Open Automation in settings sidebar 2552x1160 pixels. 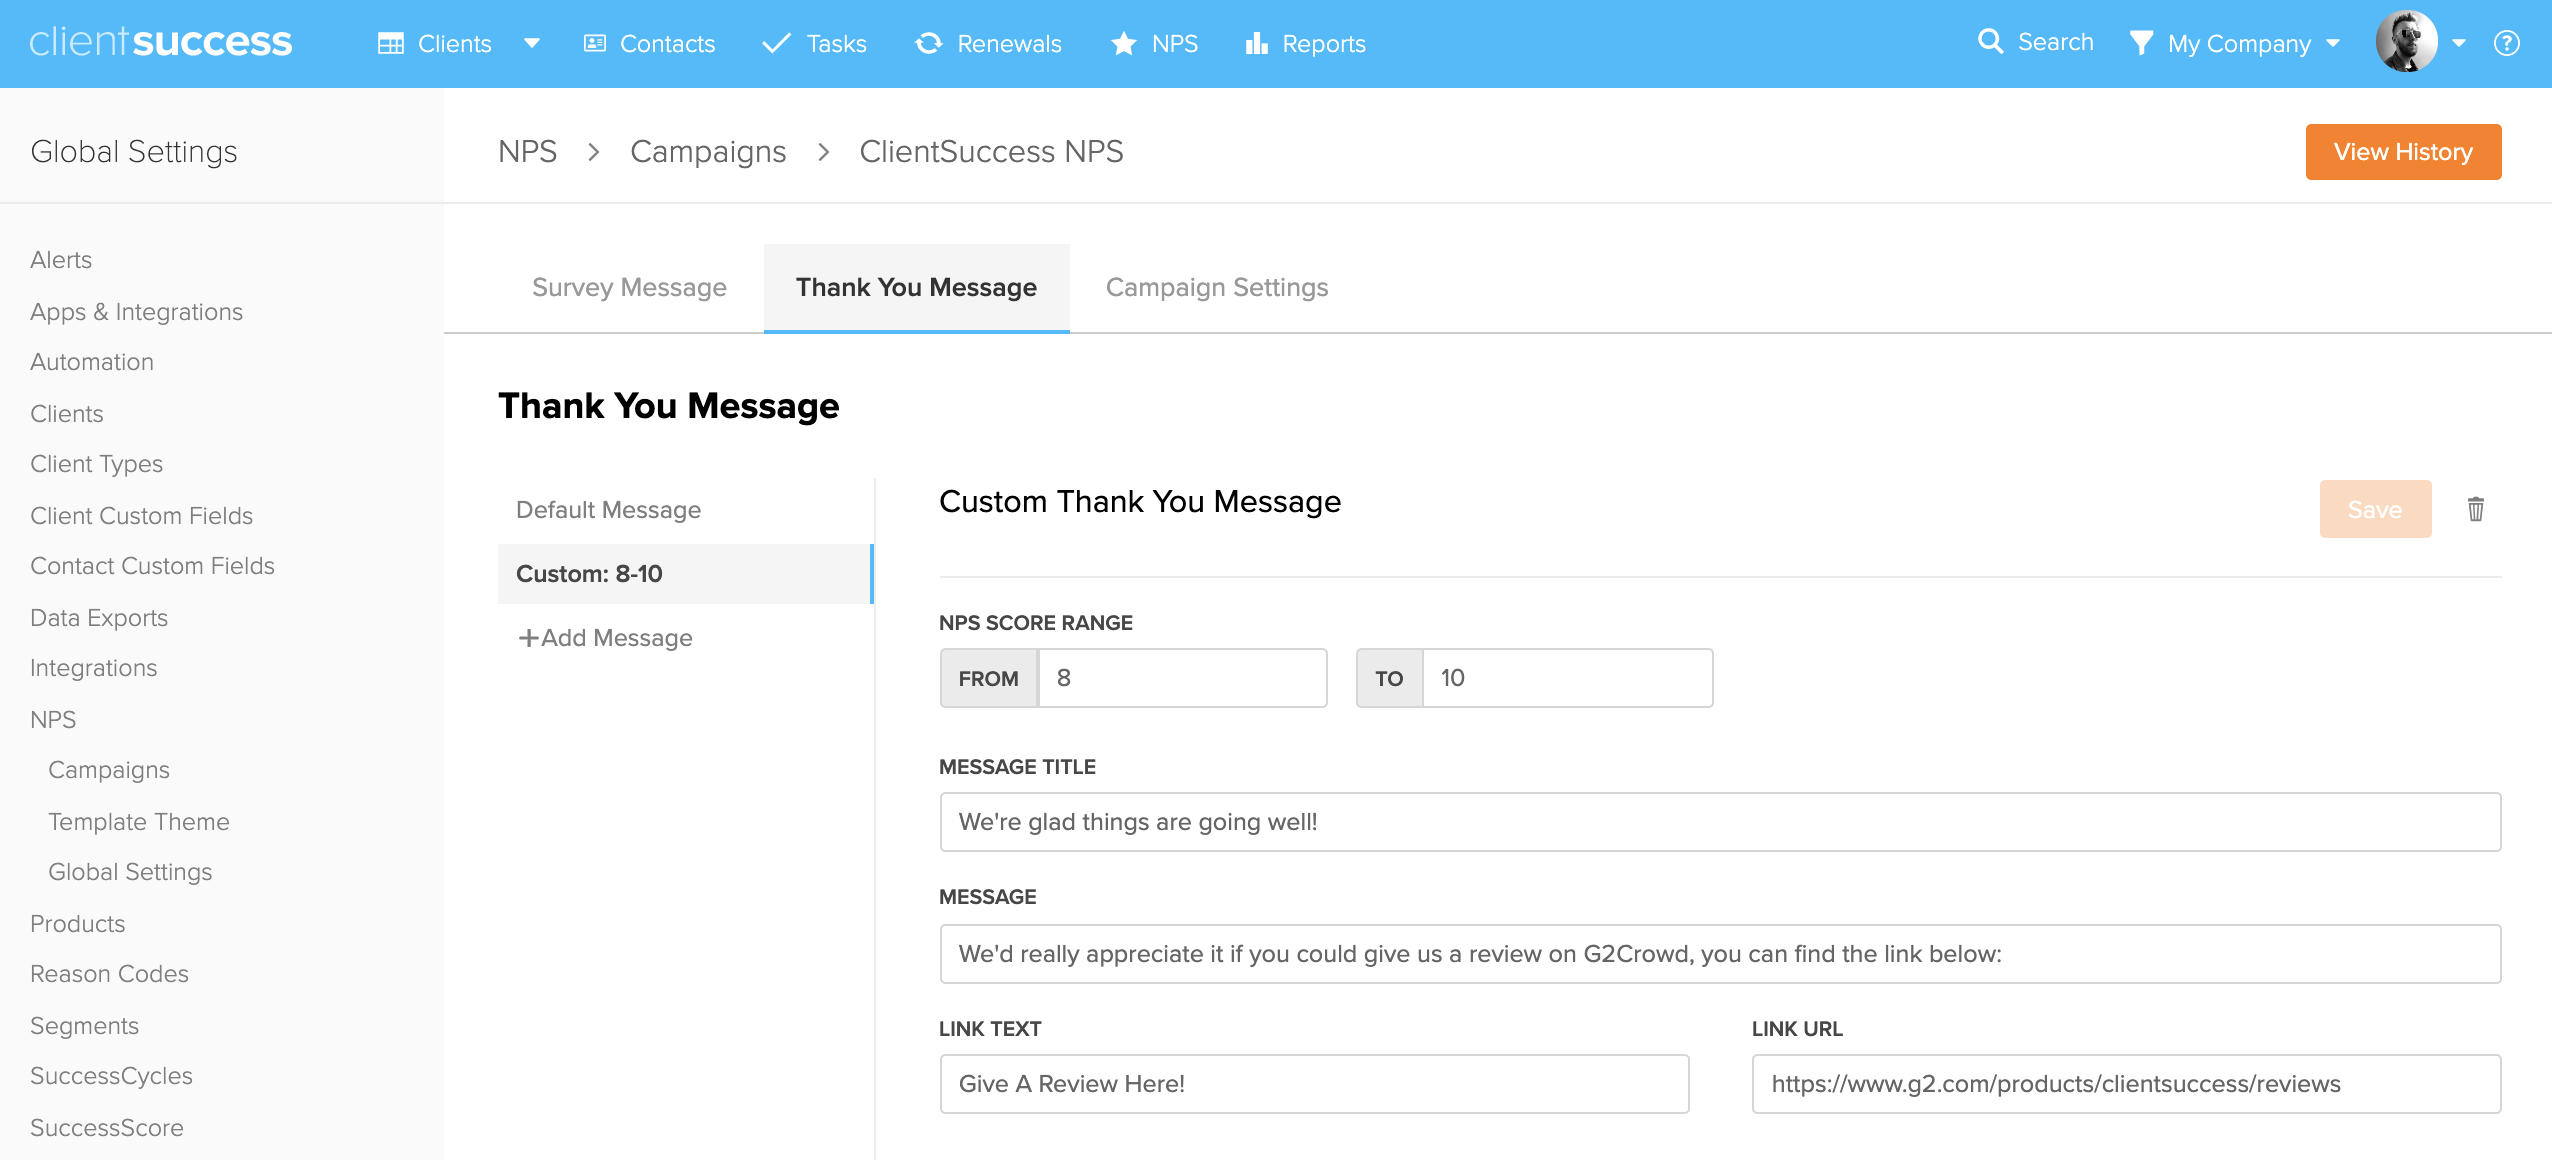pyautogui.click(x=92, y=362)
